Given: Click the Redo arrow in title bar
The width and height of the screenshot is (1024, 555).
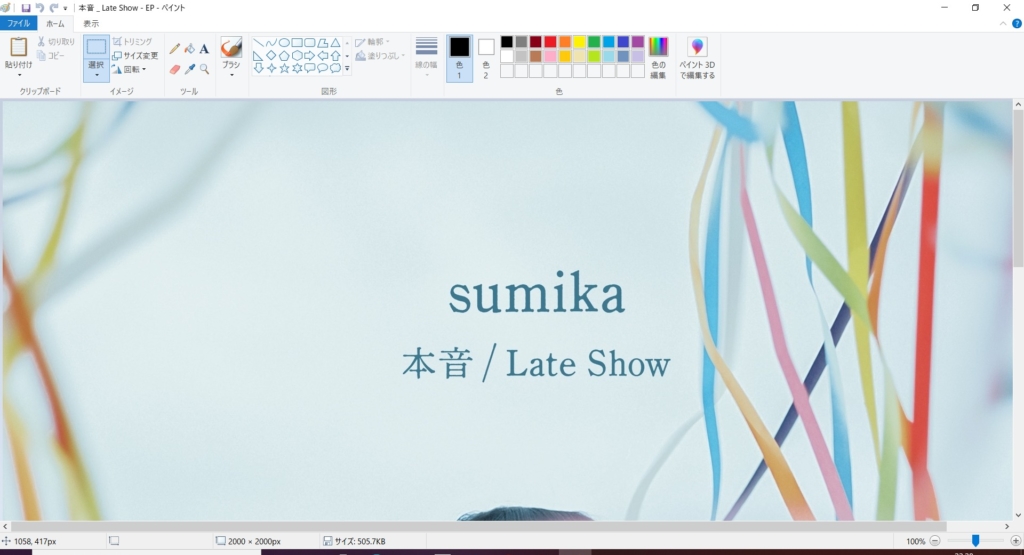Looking at the screenshot, I should pos(54,8).
